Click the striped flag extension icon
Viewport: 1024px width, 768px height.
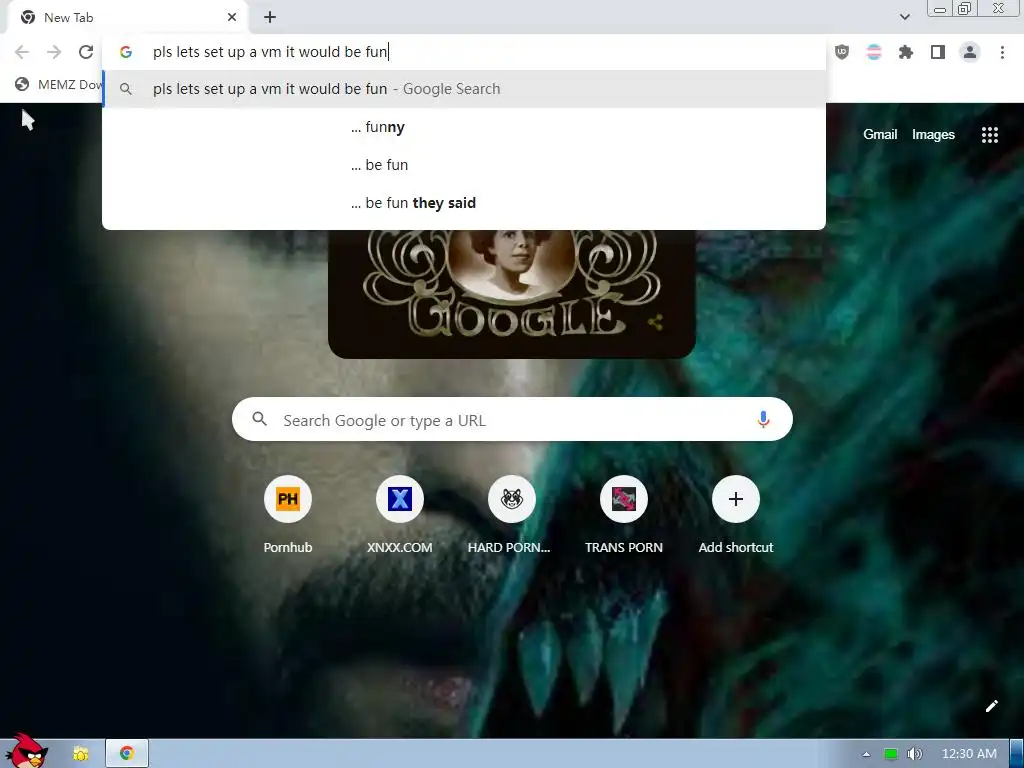[874, 52]
